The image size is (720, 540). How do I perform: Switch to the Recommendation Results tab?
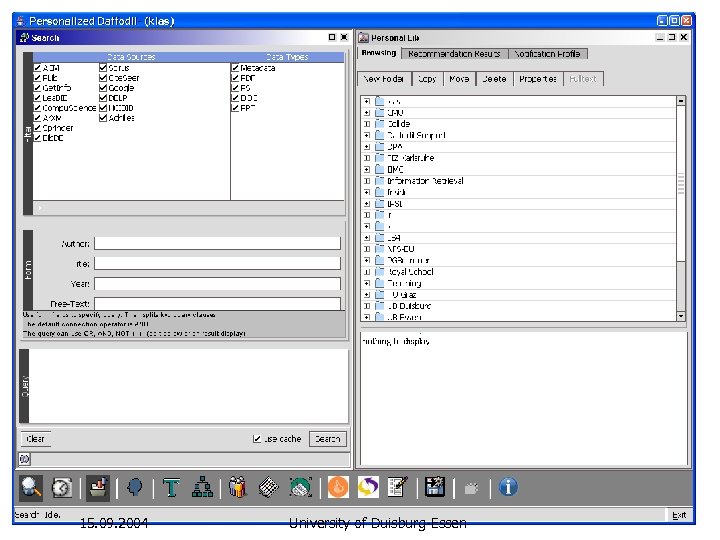click(455, 53)
